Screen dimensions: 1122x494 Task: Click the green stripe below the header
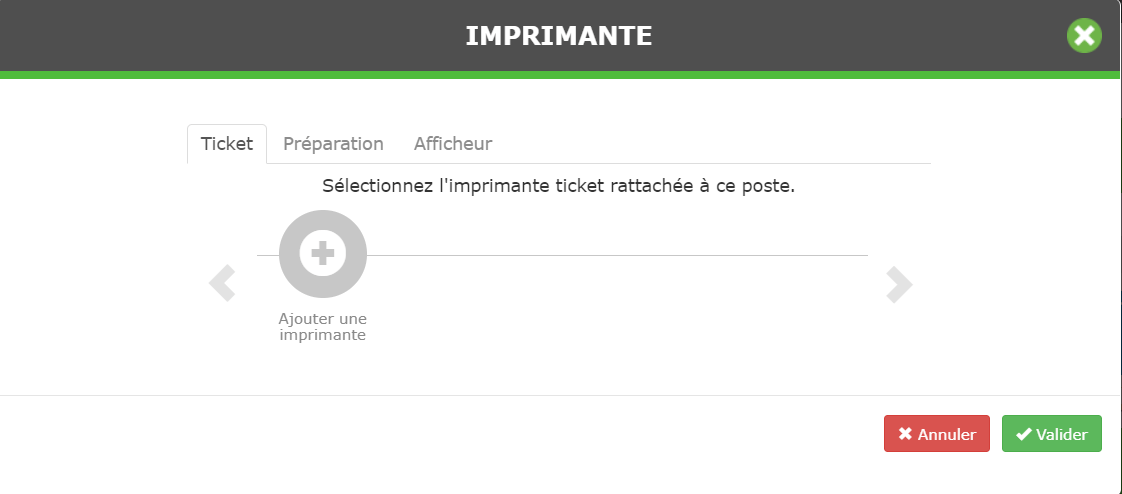(561, 75)
